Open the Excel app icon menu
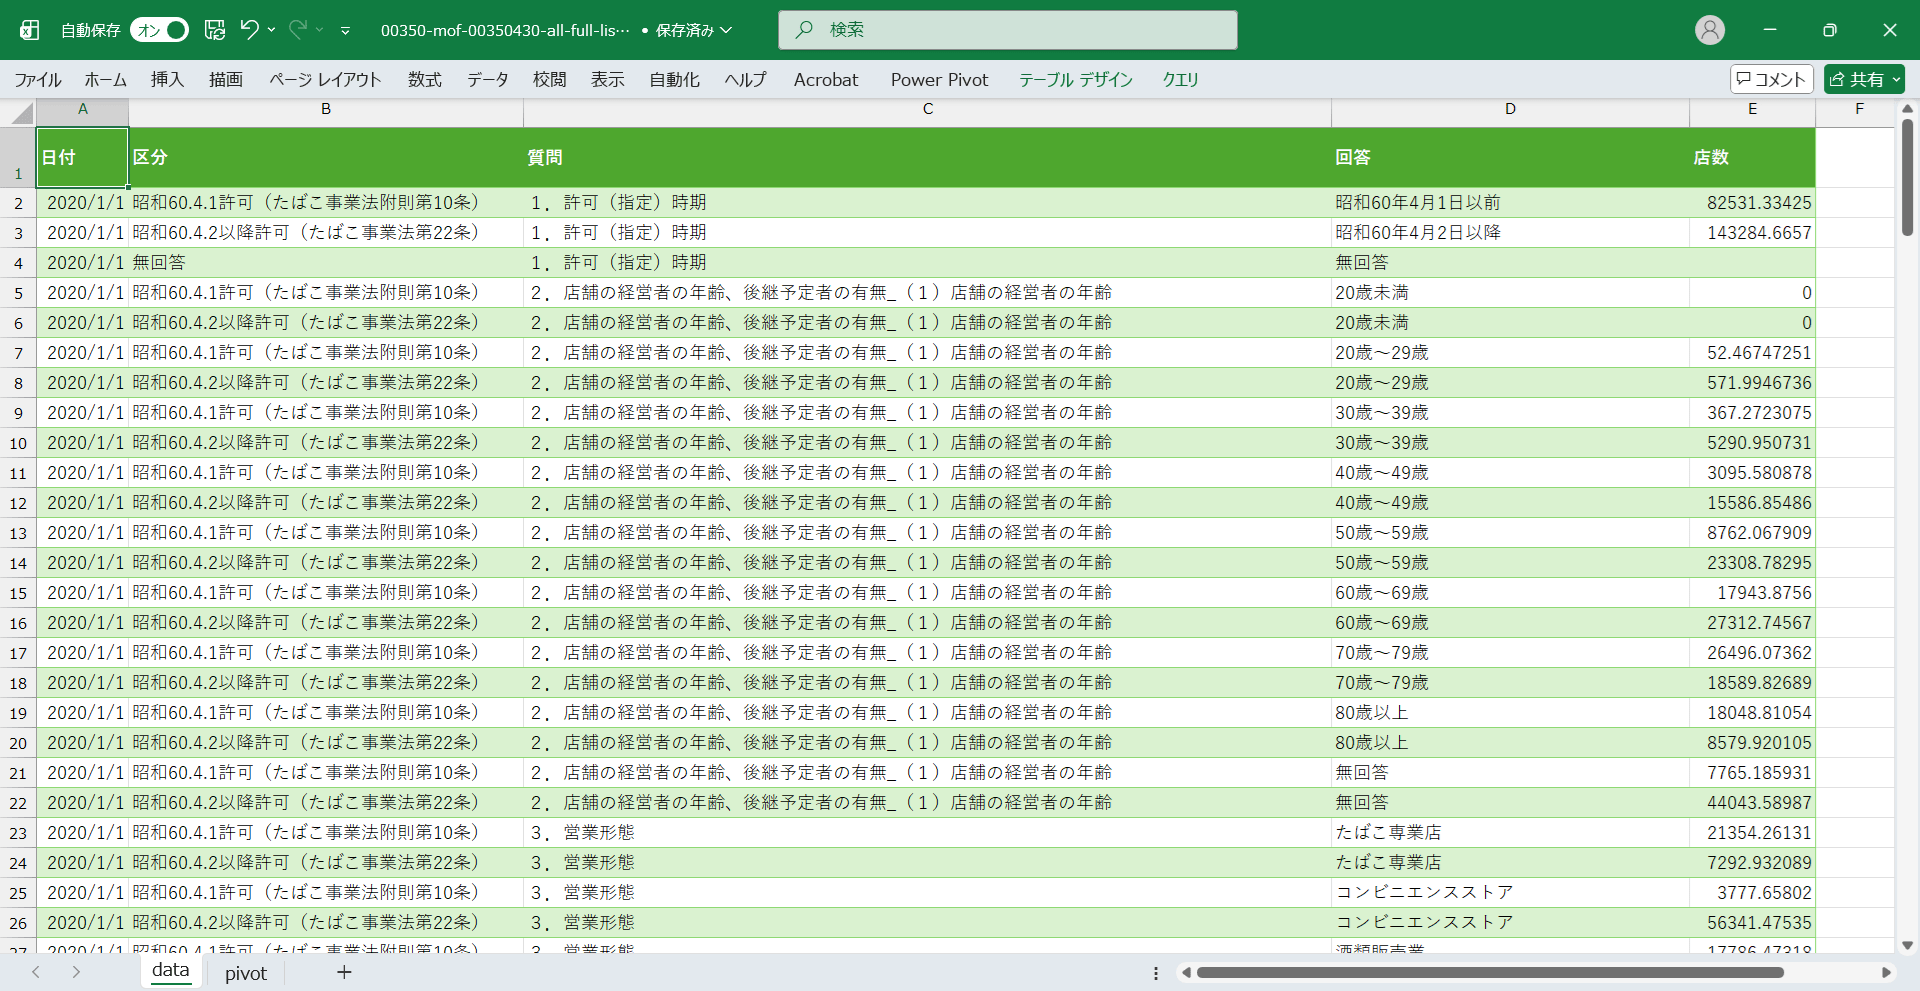Screen dimensions: 1920x991 (x=30, y=30)
